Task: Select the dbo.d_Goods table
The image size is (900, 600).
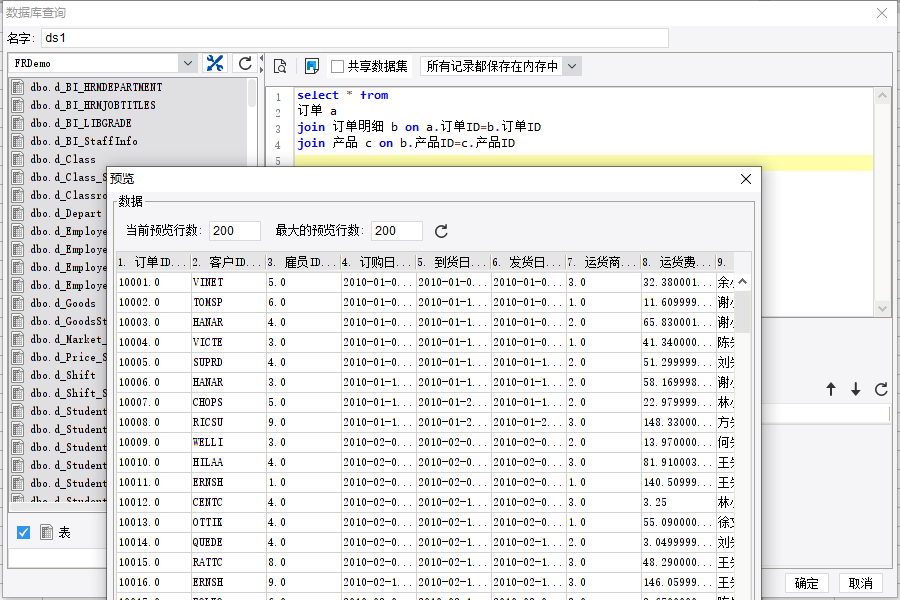Action: coord(63,303)
